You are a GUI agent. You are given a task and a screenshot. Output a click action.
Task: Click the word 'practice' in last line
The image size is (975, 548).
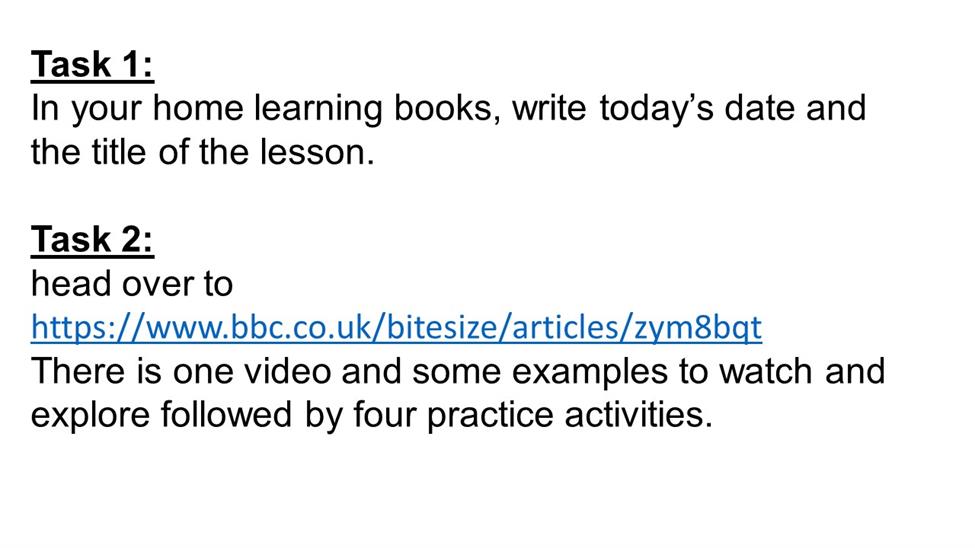pyautogui.click(x=490, y=416)
